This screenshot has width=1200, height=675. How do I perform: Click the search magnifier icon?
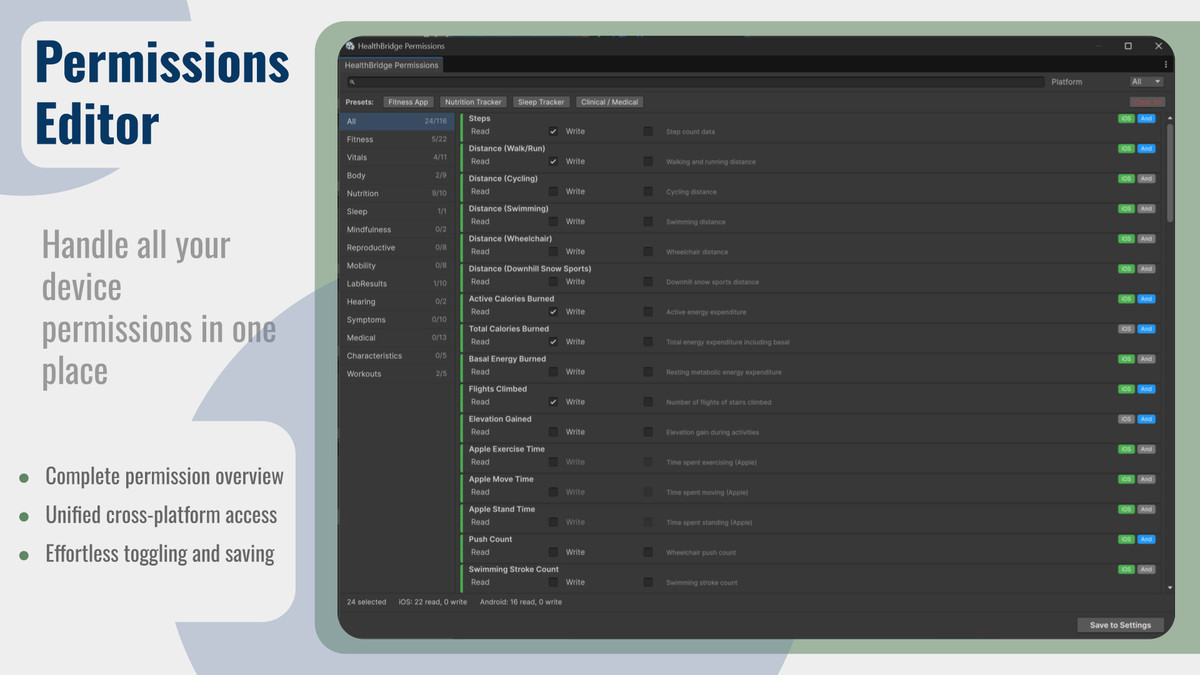tap(353, 82)
